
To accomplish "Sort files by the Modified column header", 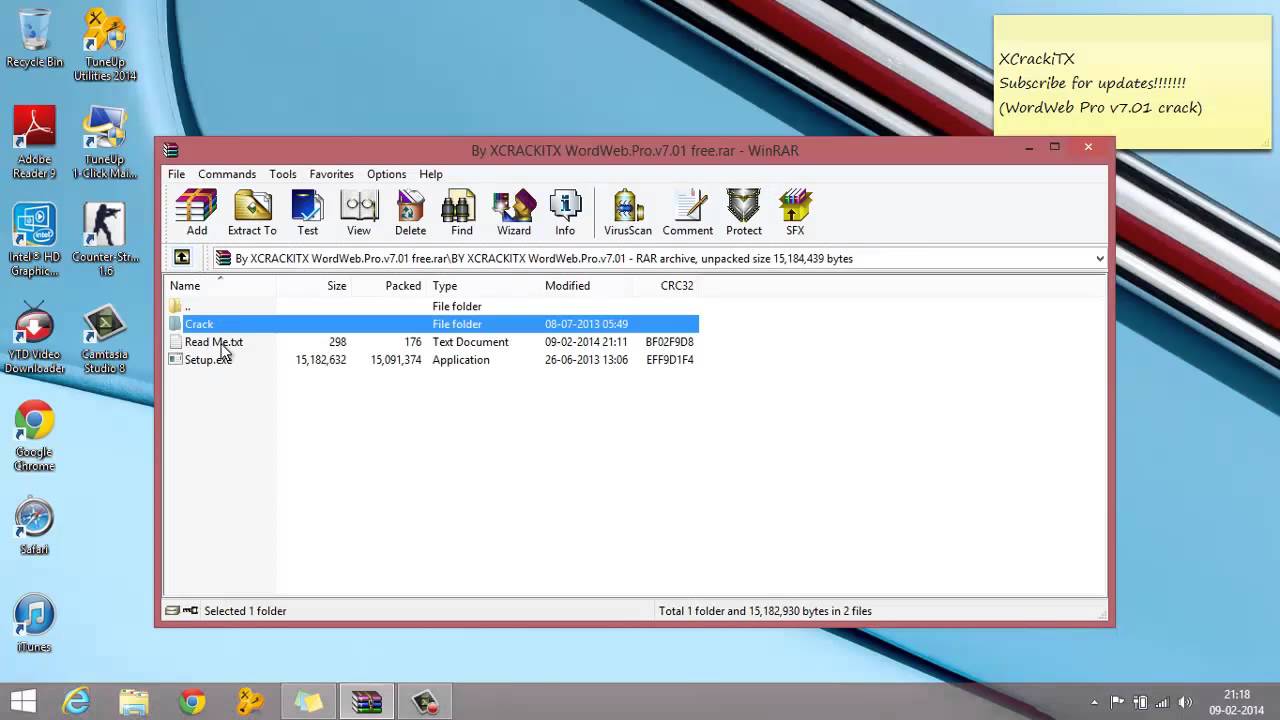I will click(x=586, y=286).
